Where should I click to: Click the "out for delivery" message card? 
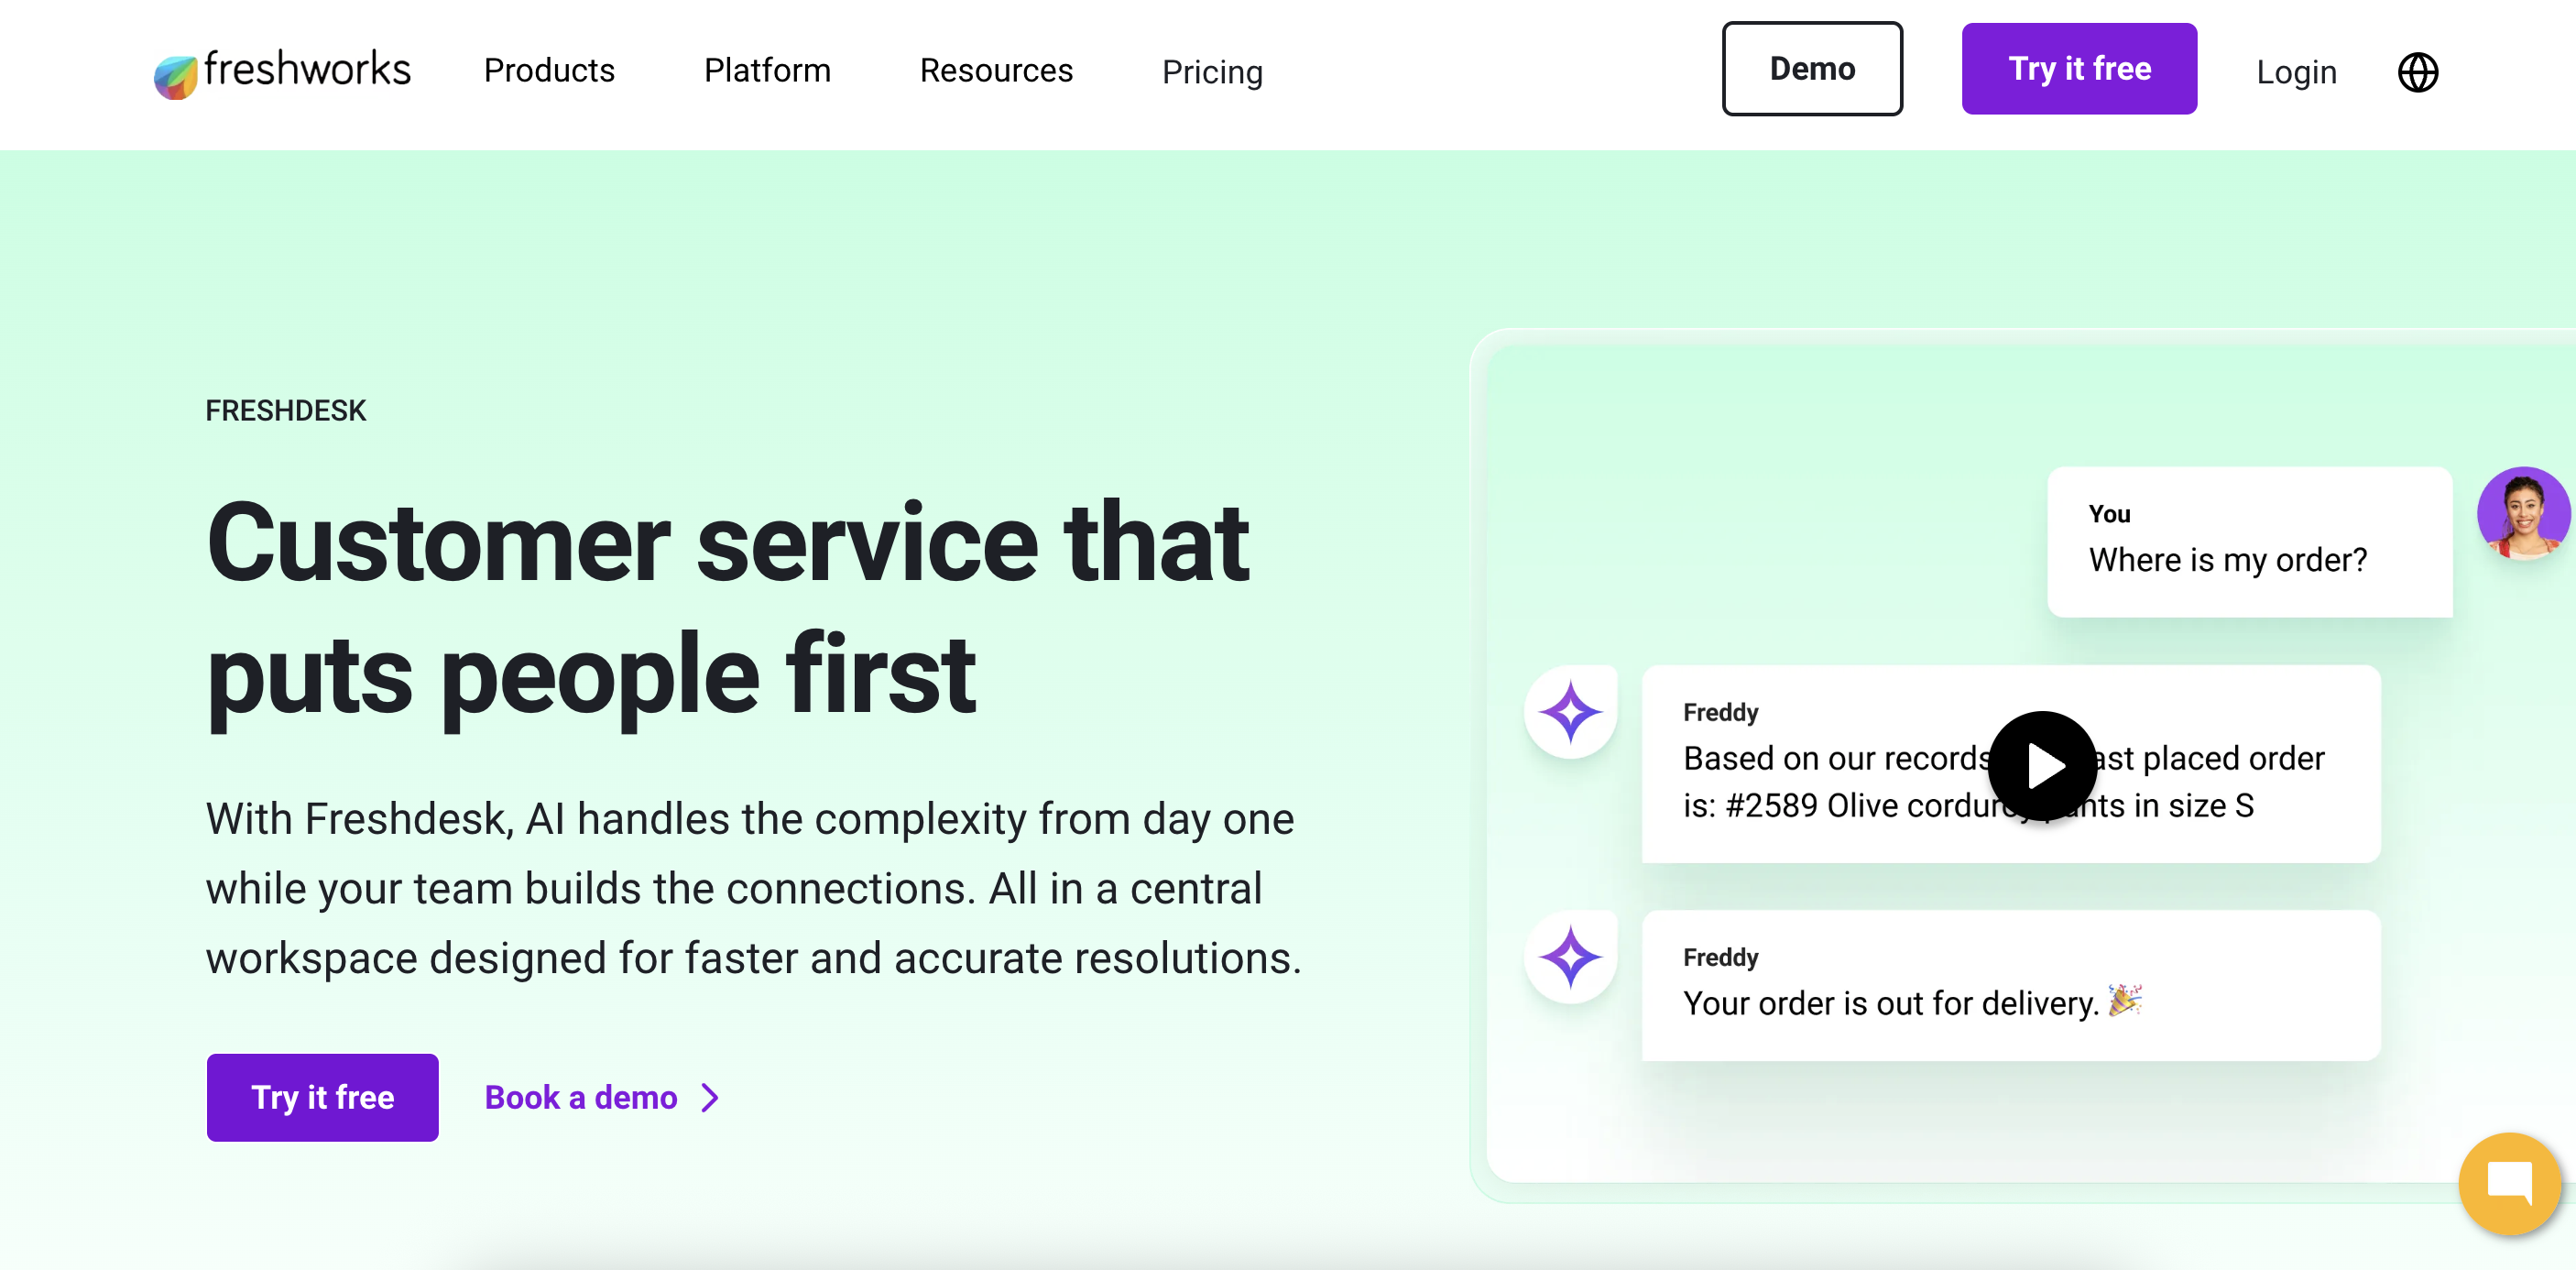pos(2010,985)
